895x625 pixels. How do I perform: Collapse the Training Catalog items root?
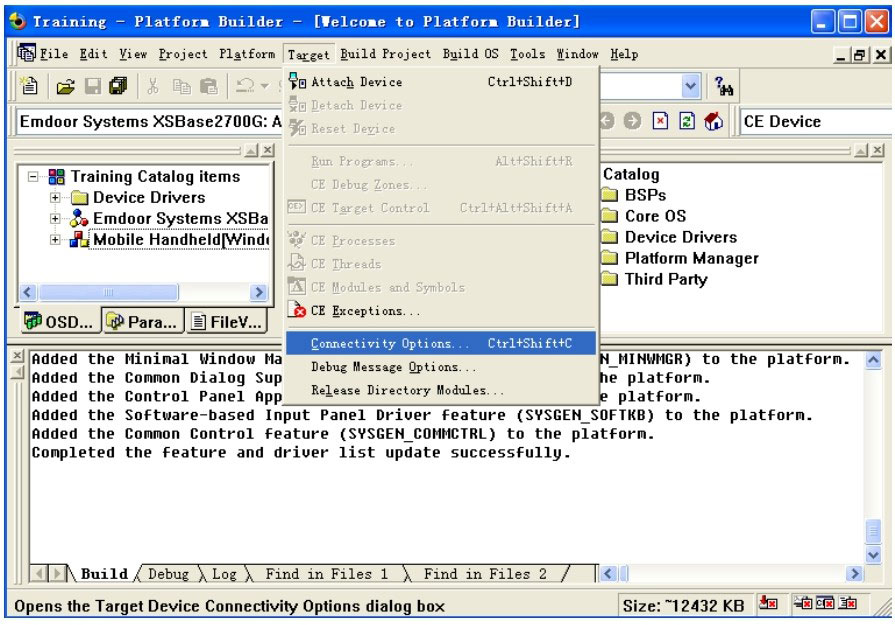point(34,177)
